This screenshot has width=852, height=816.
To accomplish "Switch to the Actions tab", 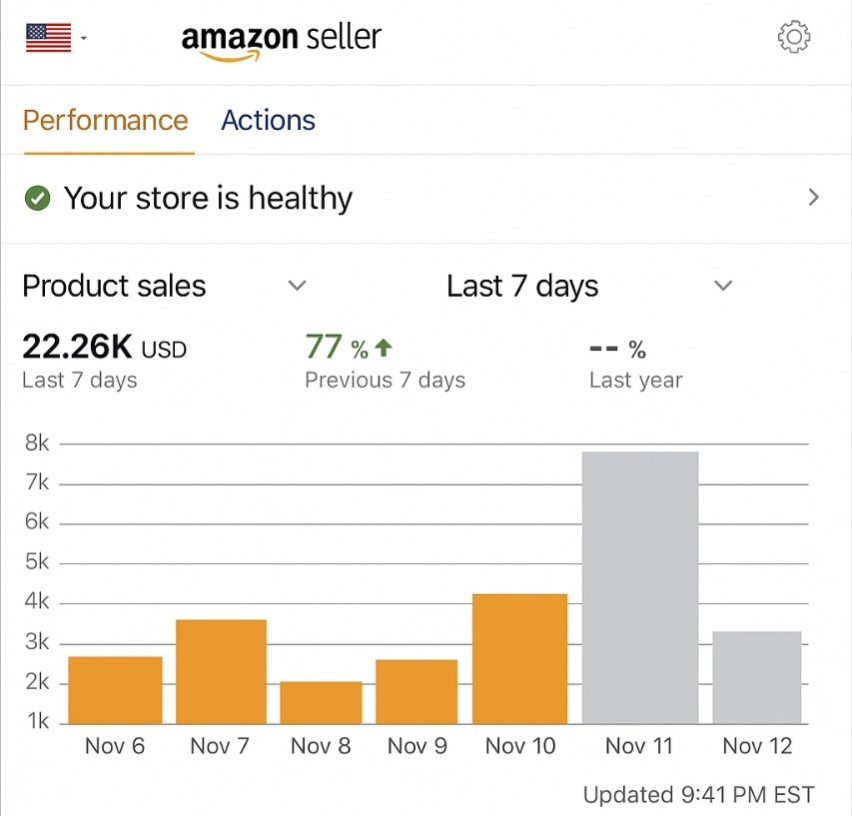I will point(268,121).
